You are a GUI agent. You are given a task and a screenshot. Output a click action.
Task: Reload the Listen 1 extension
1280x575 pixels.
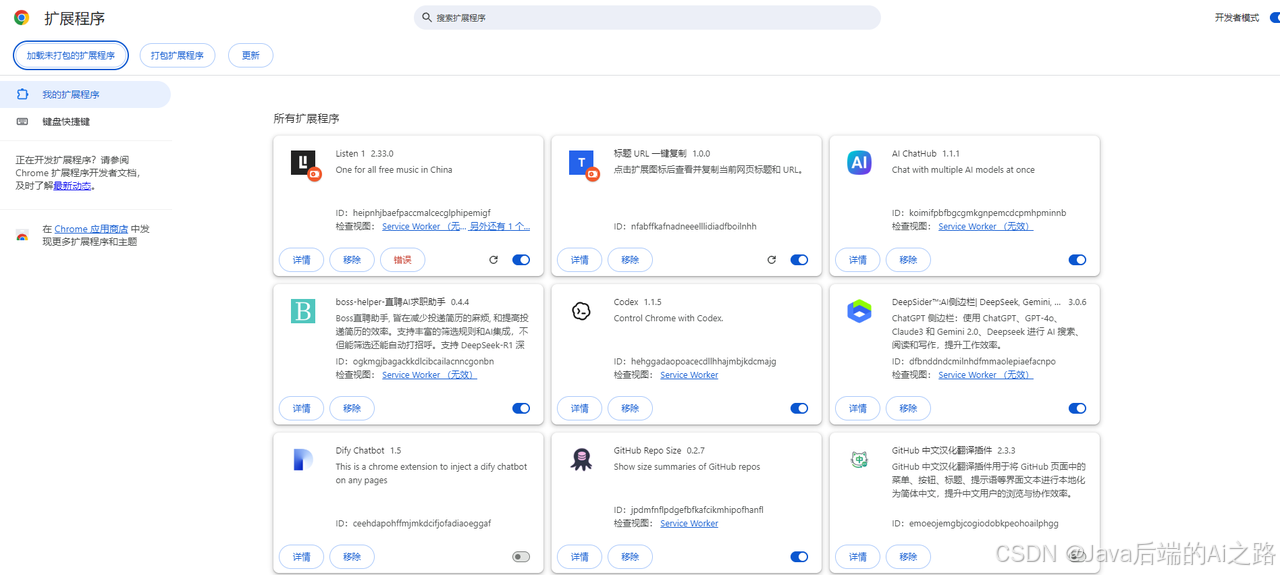(493, 260)
